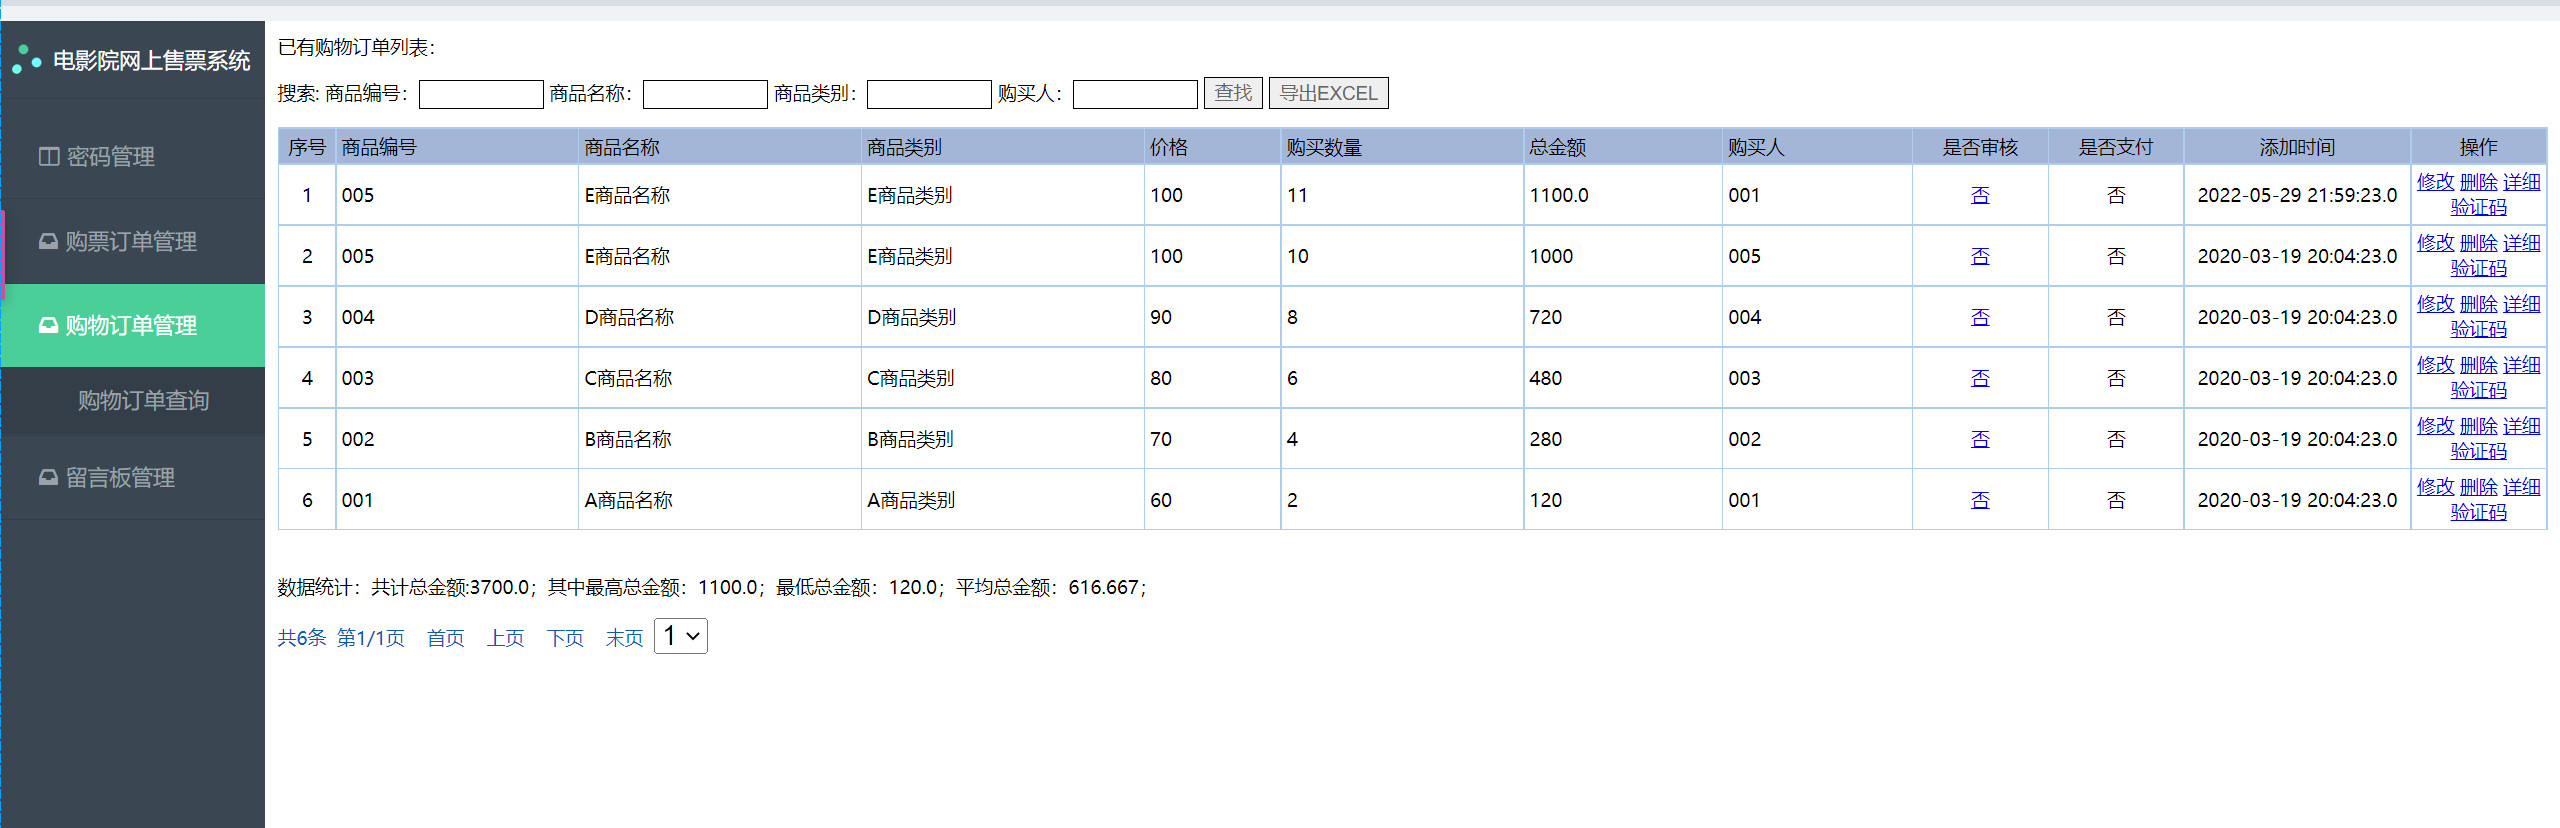
Task: Click the 数据统计 summary line
Action: click(x=712, y=587)
